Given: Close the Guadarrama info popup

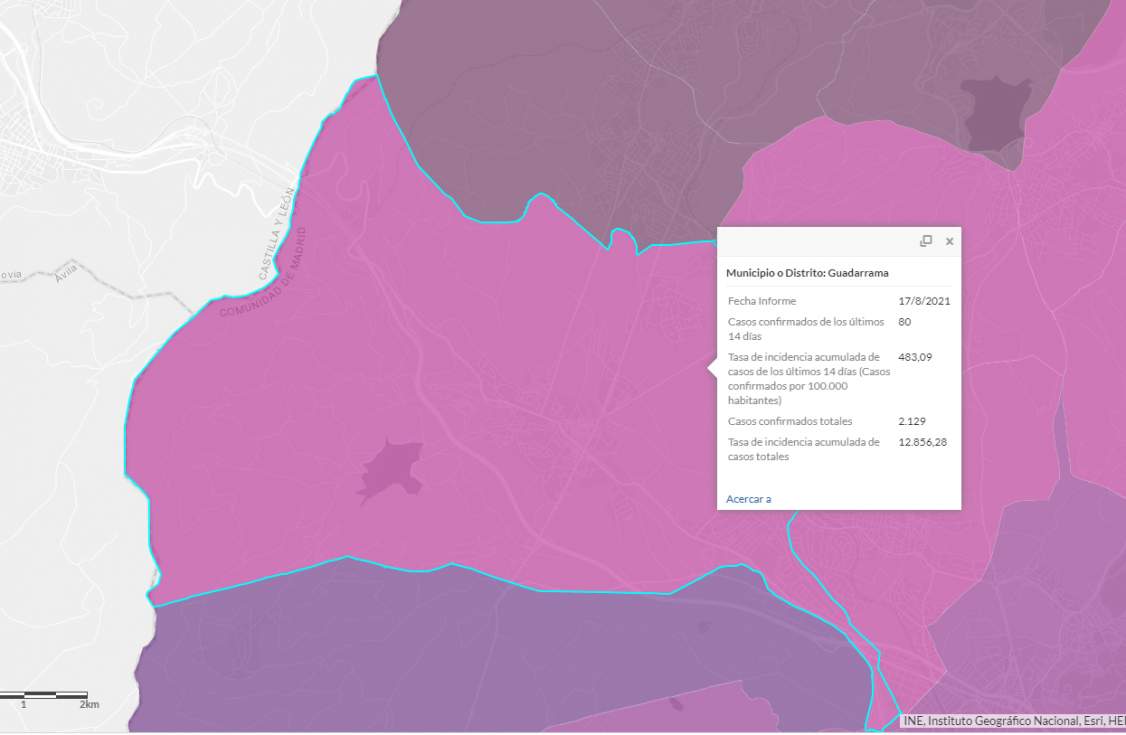Looking at the screenshot, I should [949, 241].
